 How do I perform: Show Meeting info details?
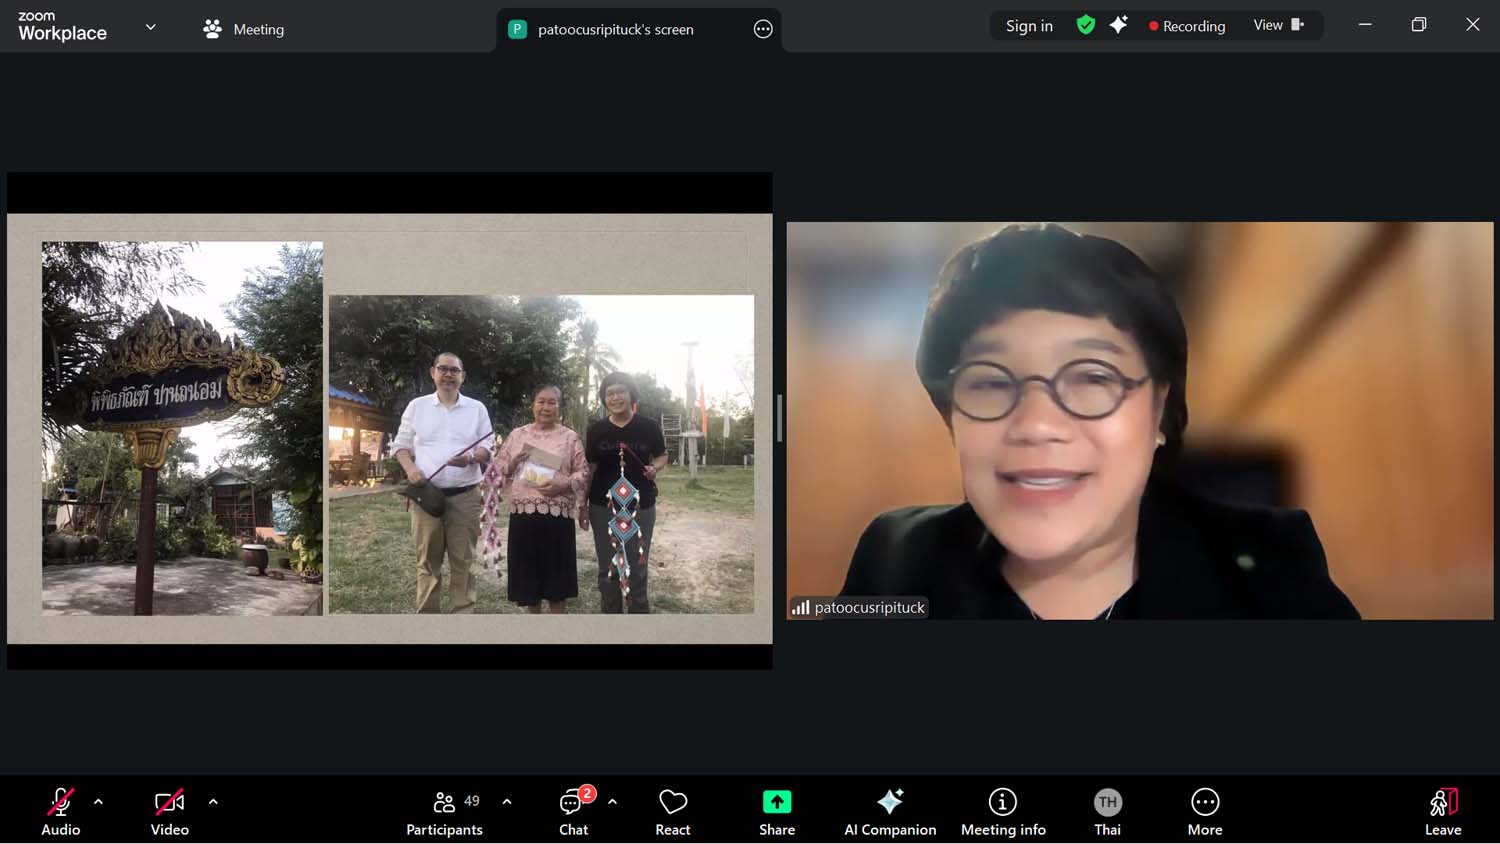(1003, 811)
